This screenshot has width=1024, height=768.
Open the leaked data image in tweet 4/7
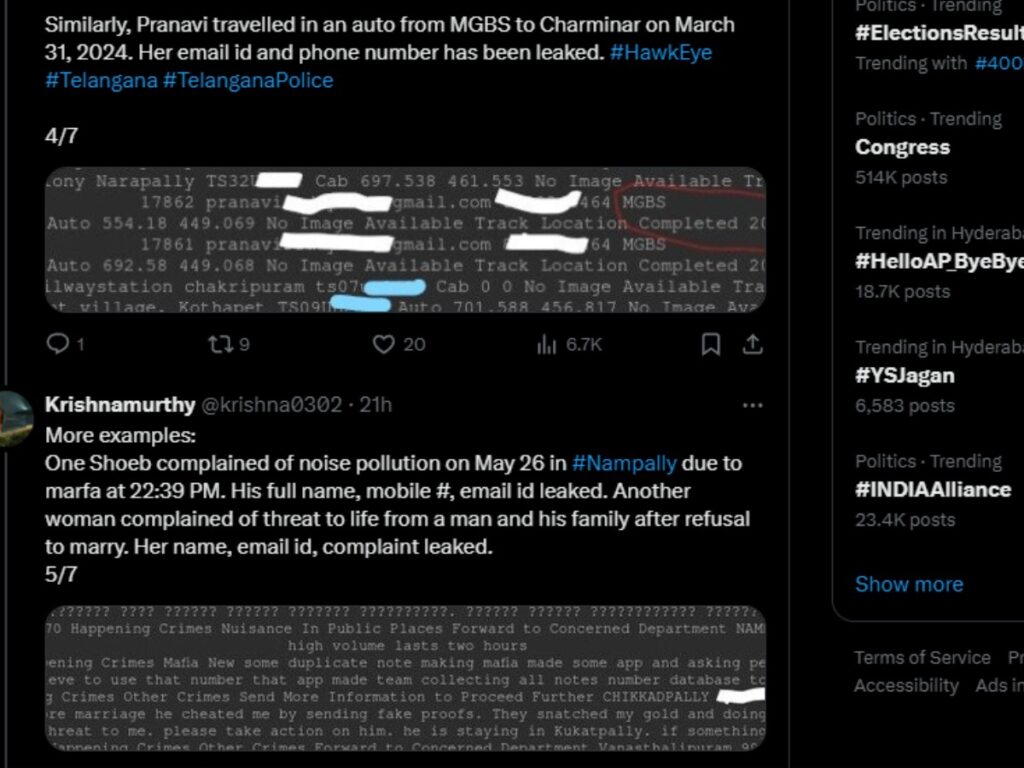click(x=405, y=239)
